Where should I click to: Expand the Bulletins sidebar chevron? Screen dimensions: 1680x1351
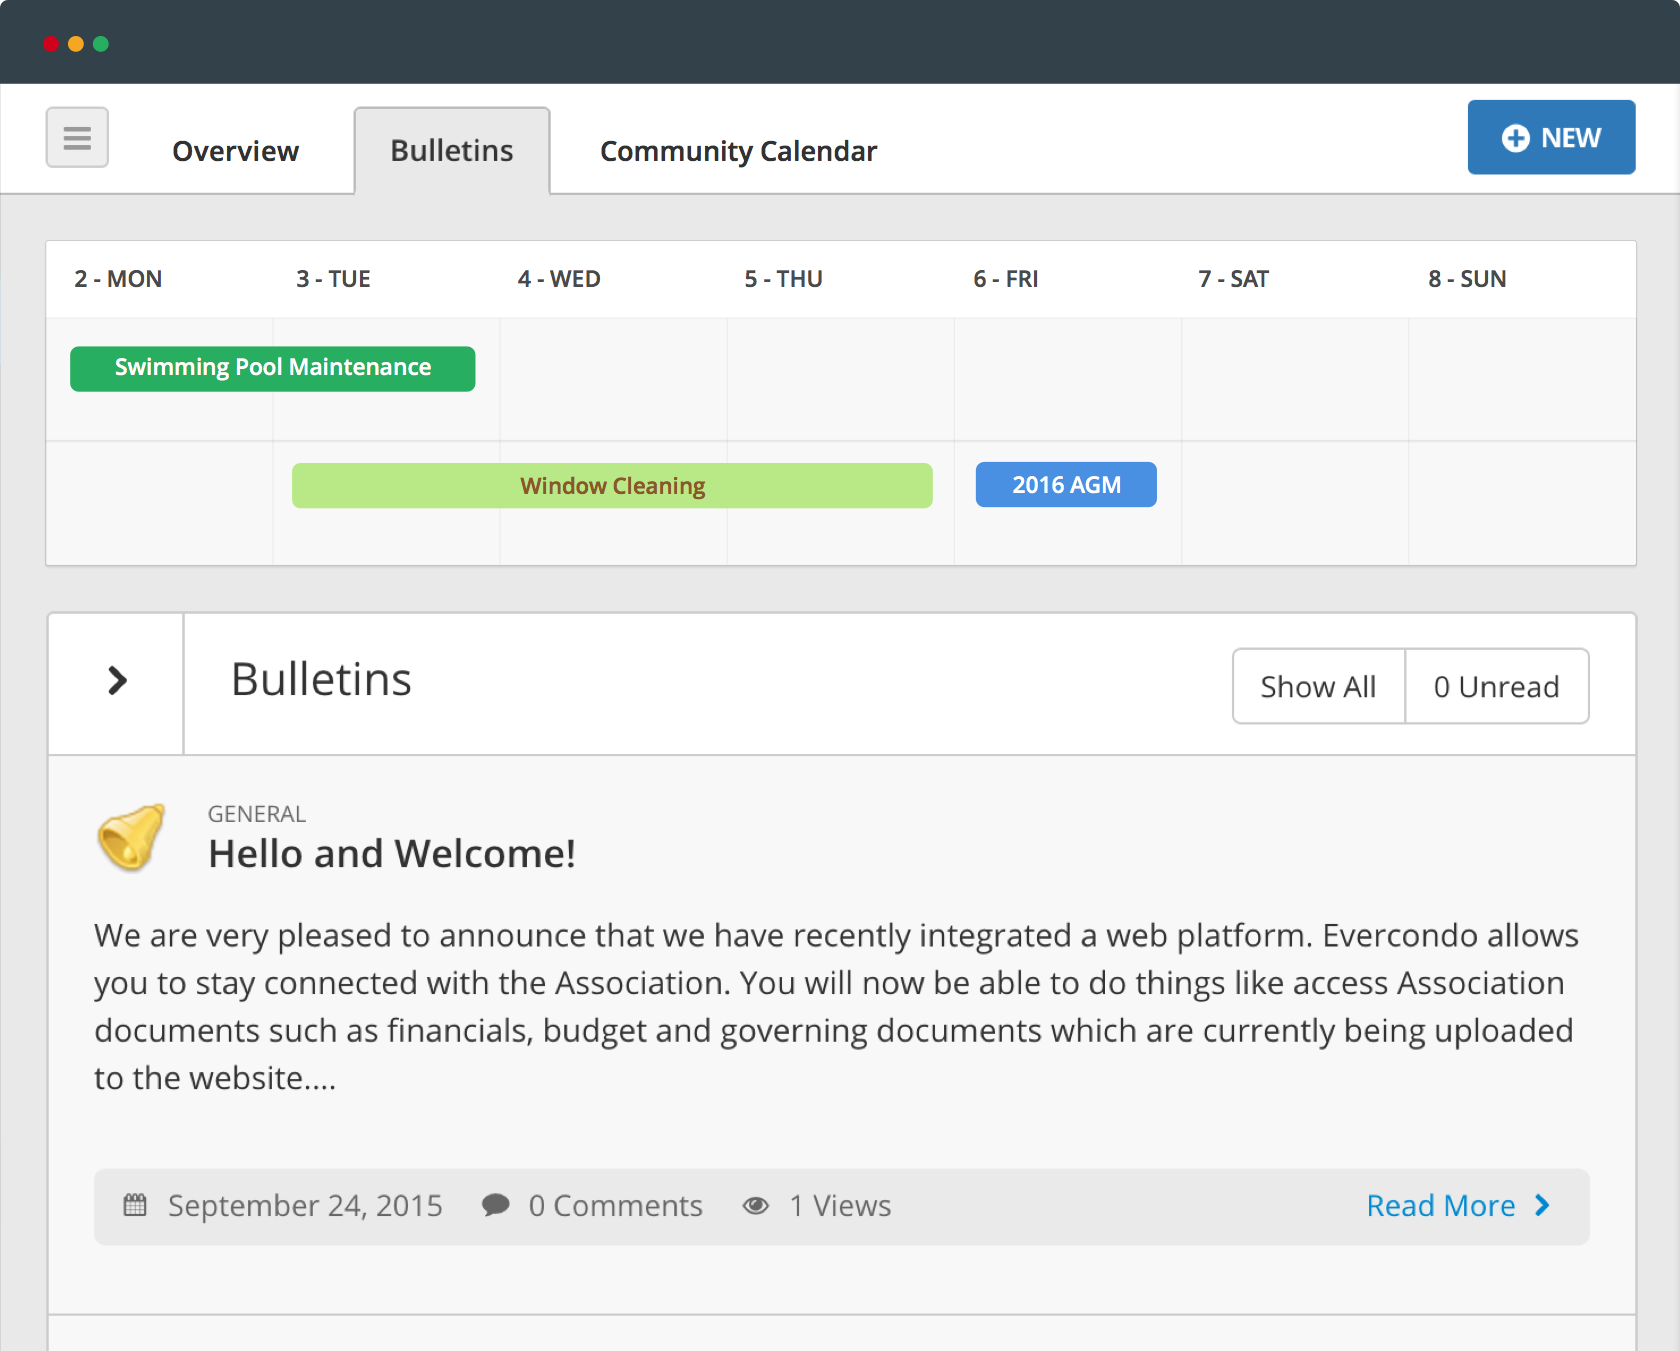[117, 681]
